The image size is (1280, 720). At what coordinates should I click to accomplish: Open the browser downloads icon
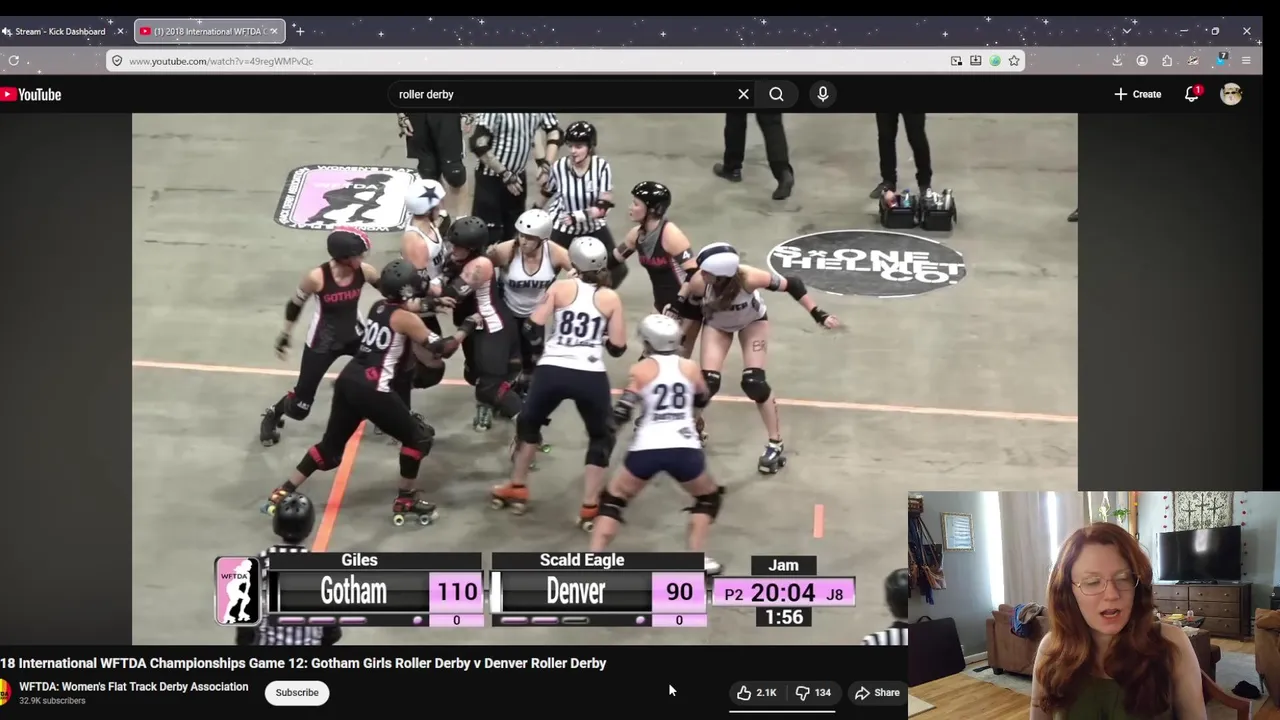tap(1117, 61)
